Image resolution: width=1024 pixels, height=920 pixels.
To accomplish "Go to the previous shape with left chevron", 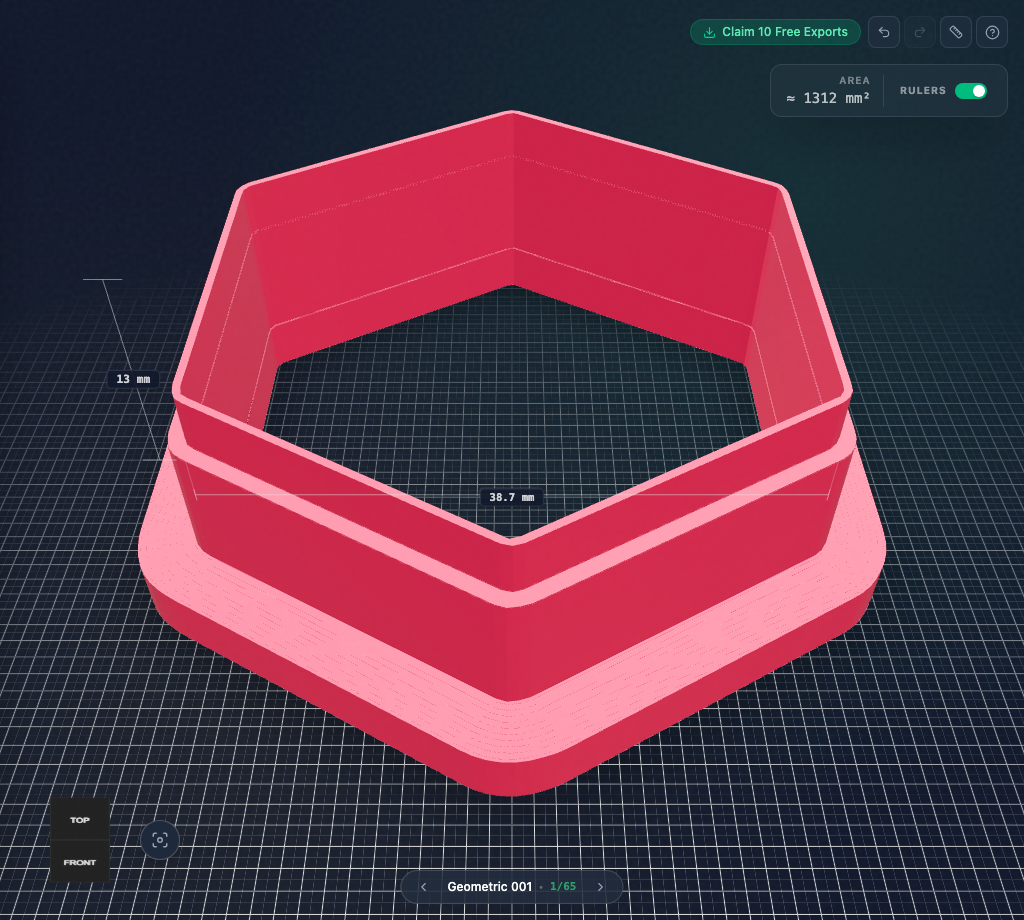I will 423,887.
